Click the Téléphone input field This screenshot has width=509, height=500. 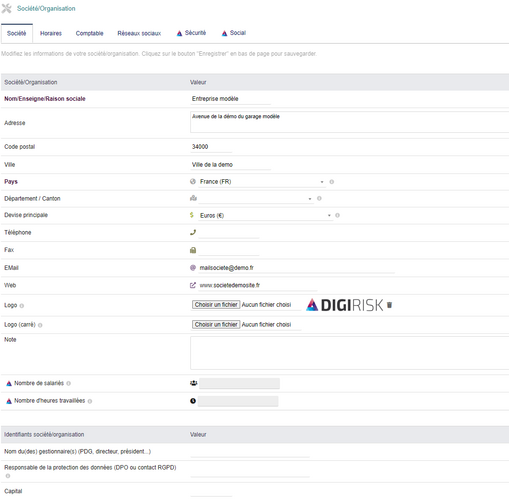[x=229, y=233]
